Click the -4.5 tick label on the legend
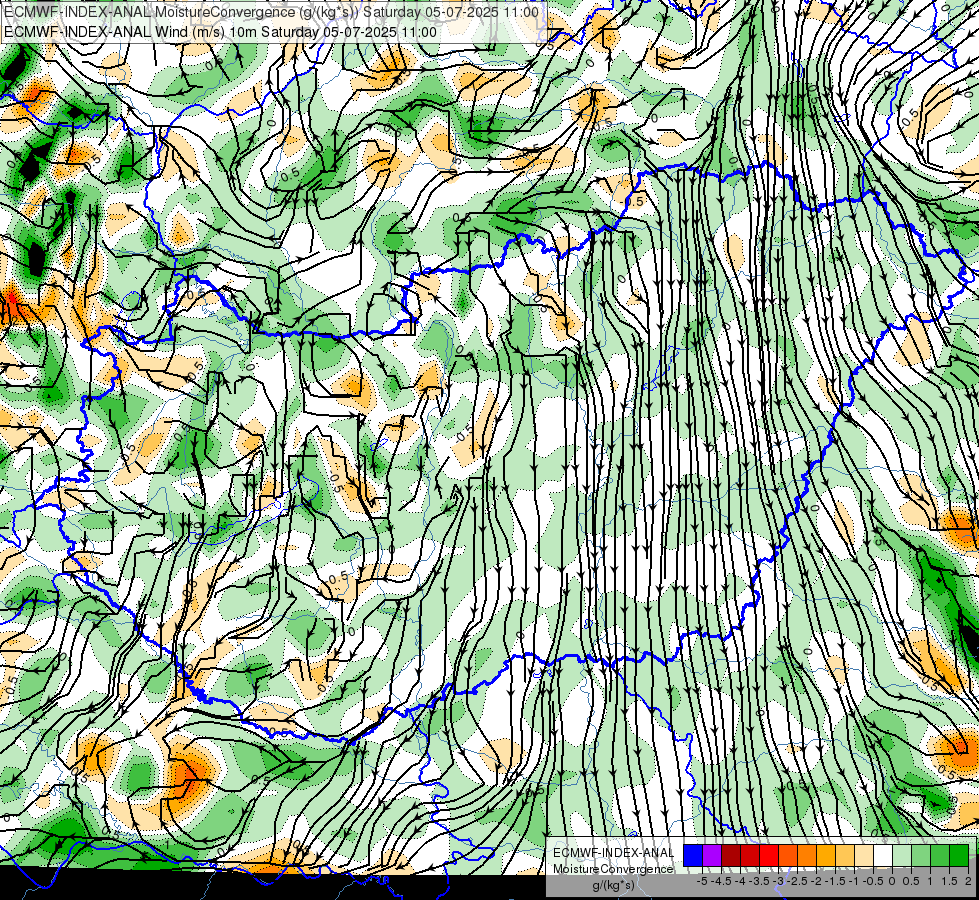 [x=721, y=881]
